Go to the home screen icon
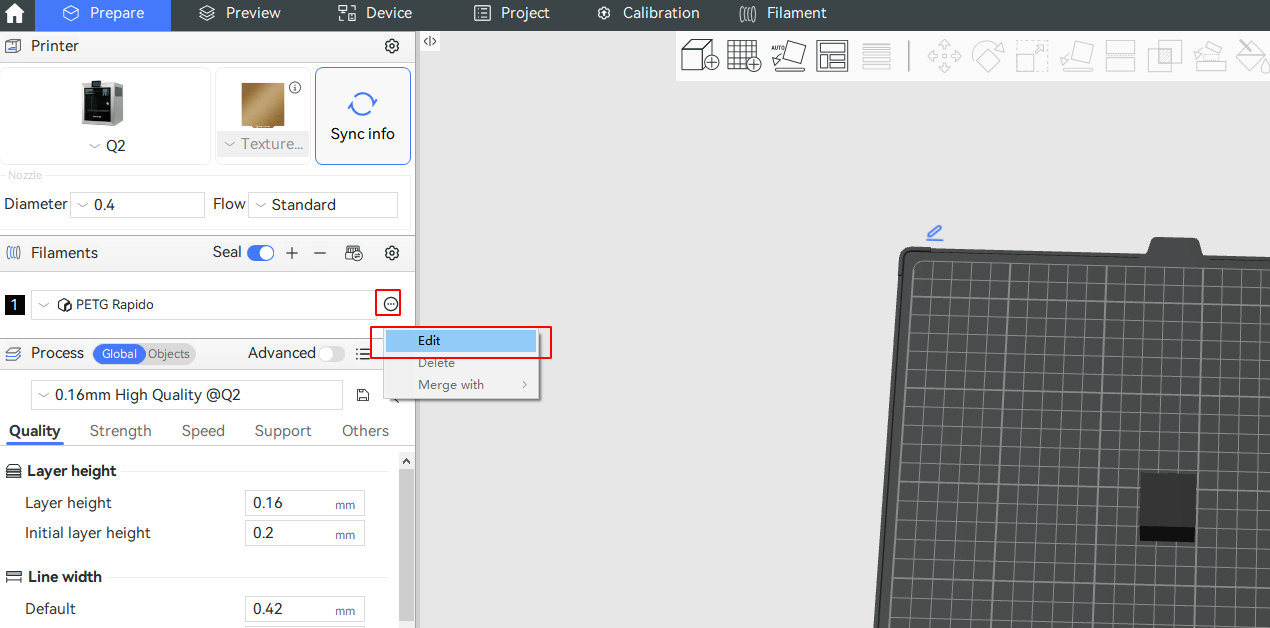This screenshot has width=1270, height=628. 15,14
